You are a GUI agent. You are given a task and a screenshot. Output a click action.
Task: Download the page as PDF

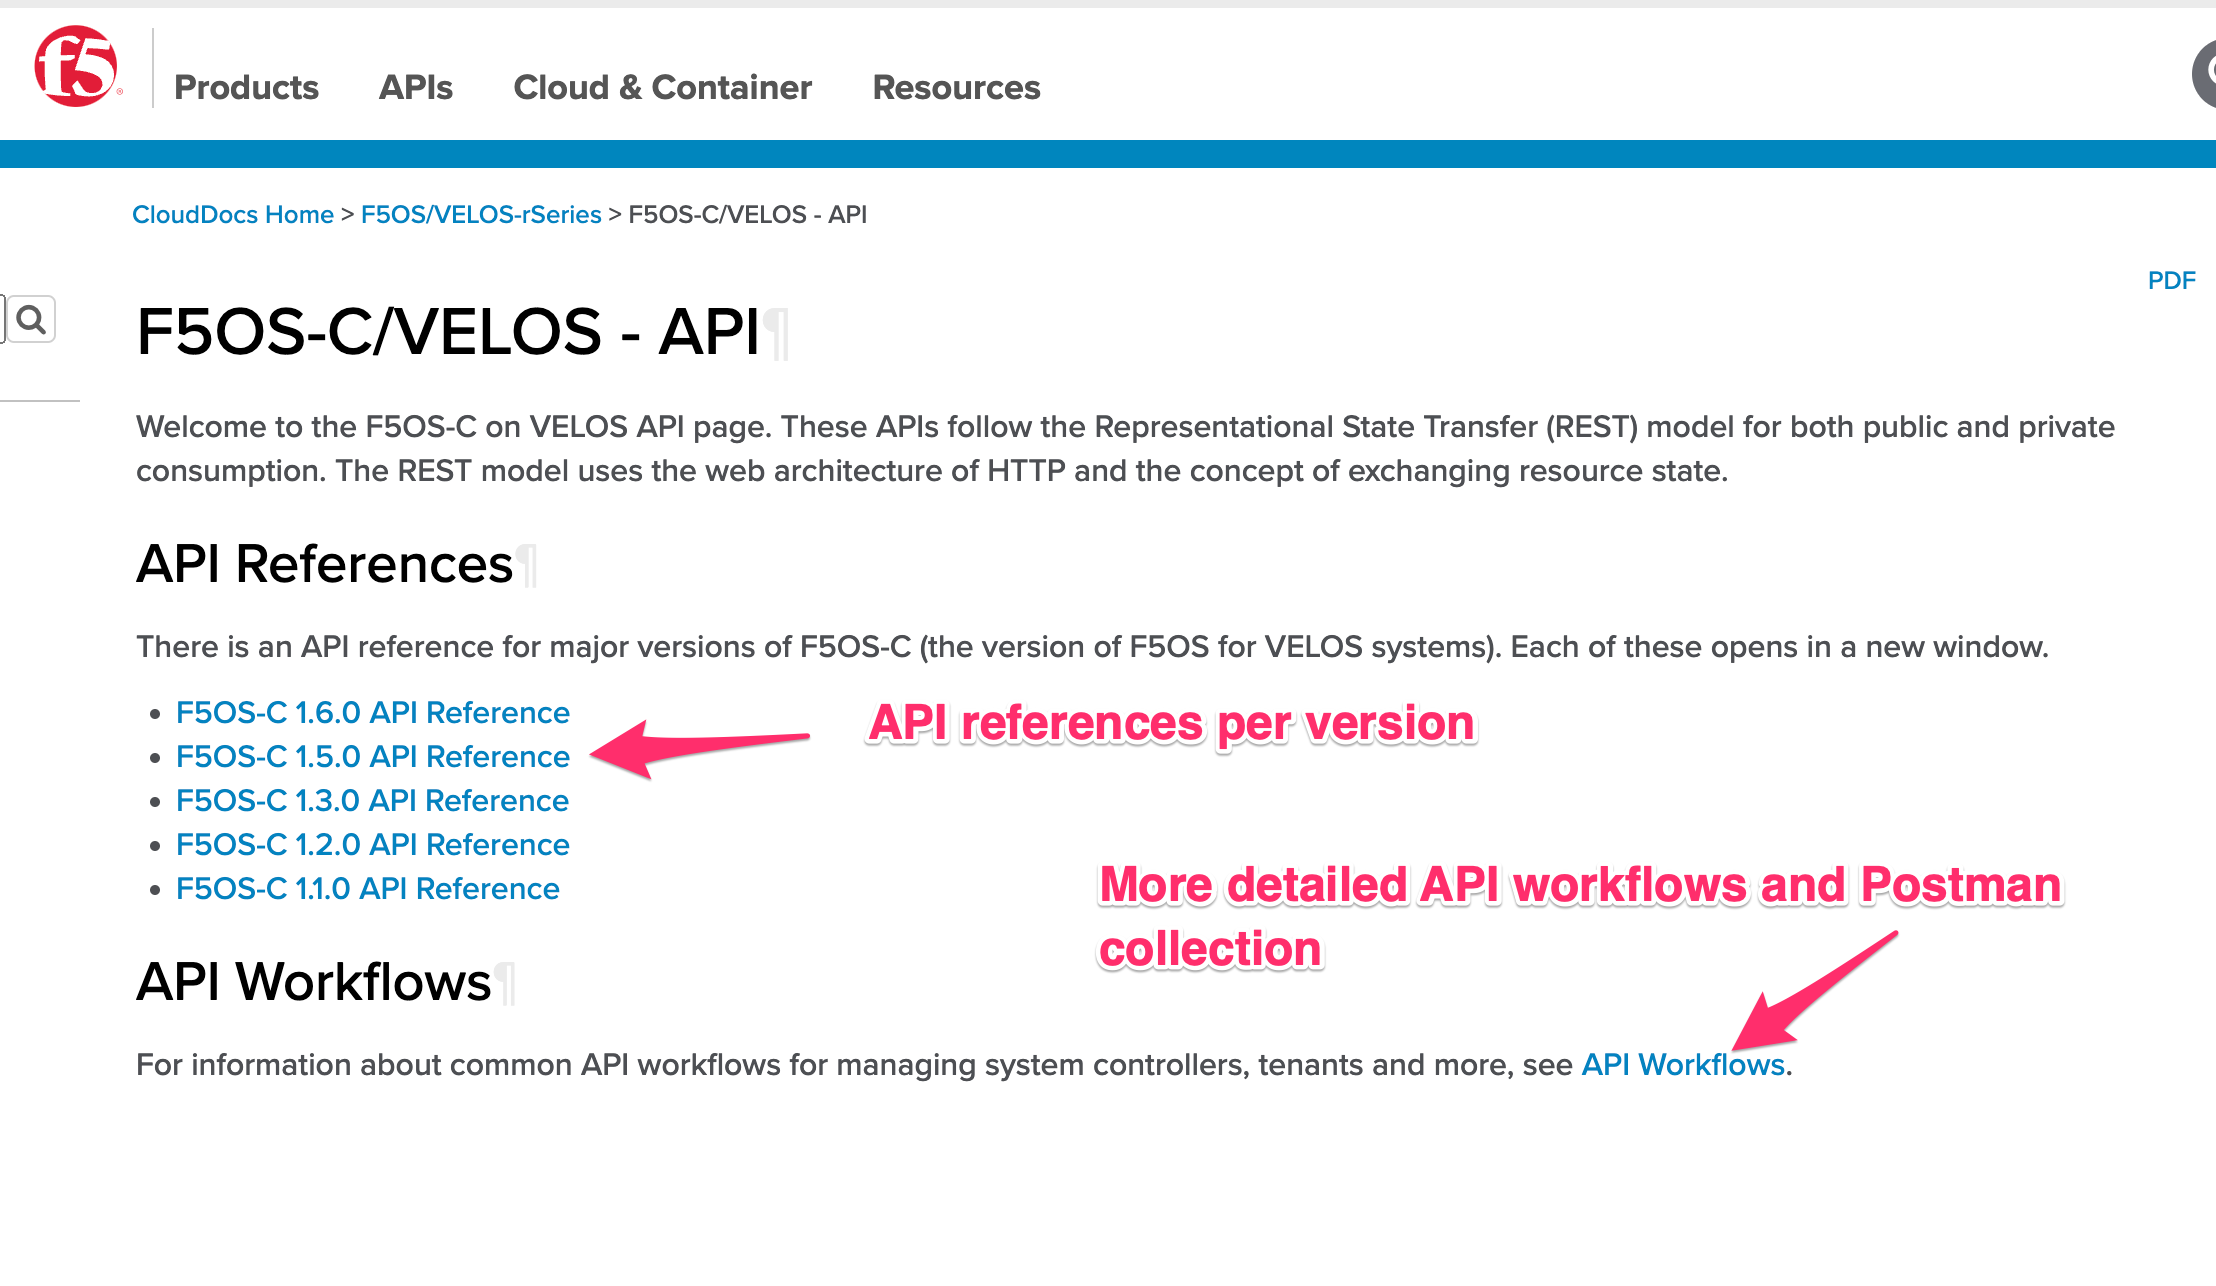2171,280
